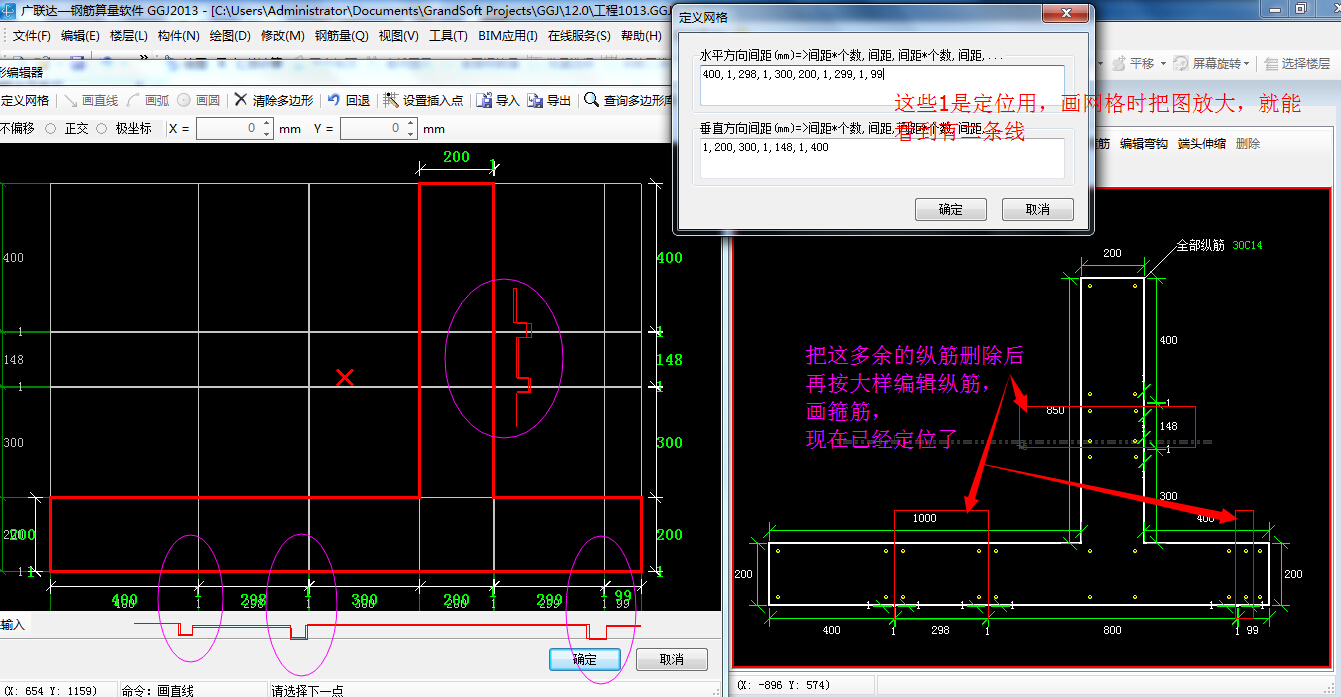1341x697 pixels.
Task: Open the BIM应用(I) menu
Action: (508, 36)
